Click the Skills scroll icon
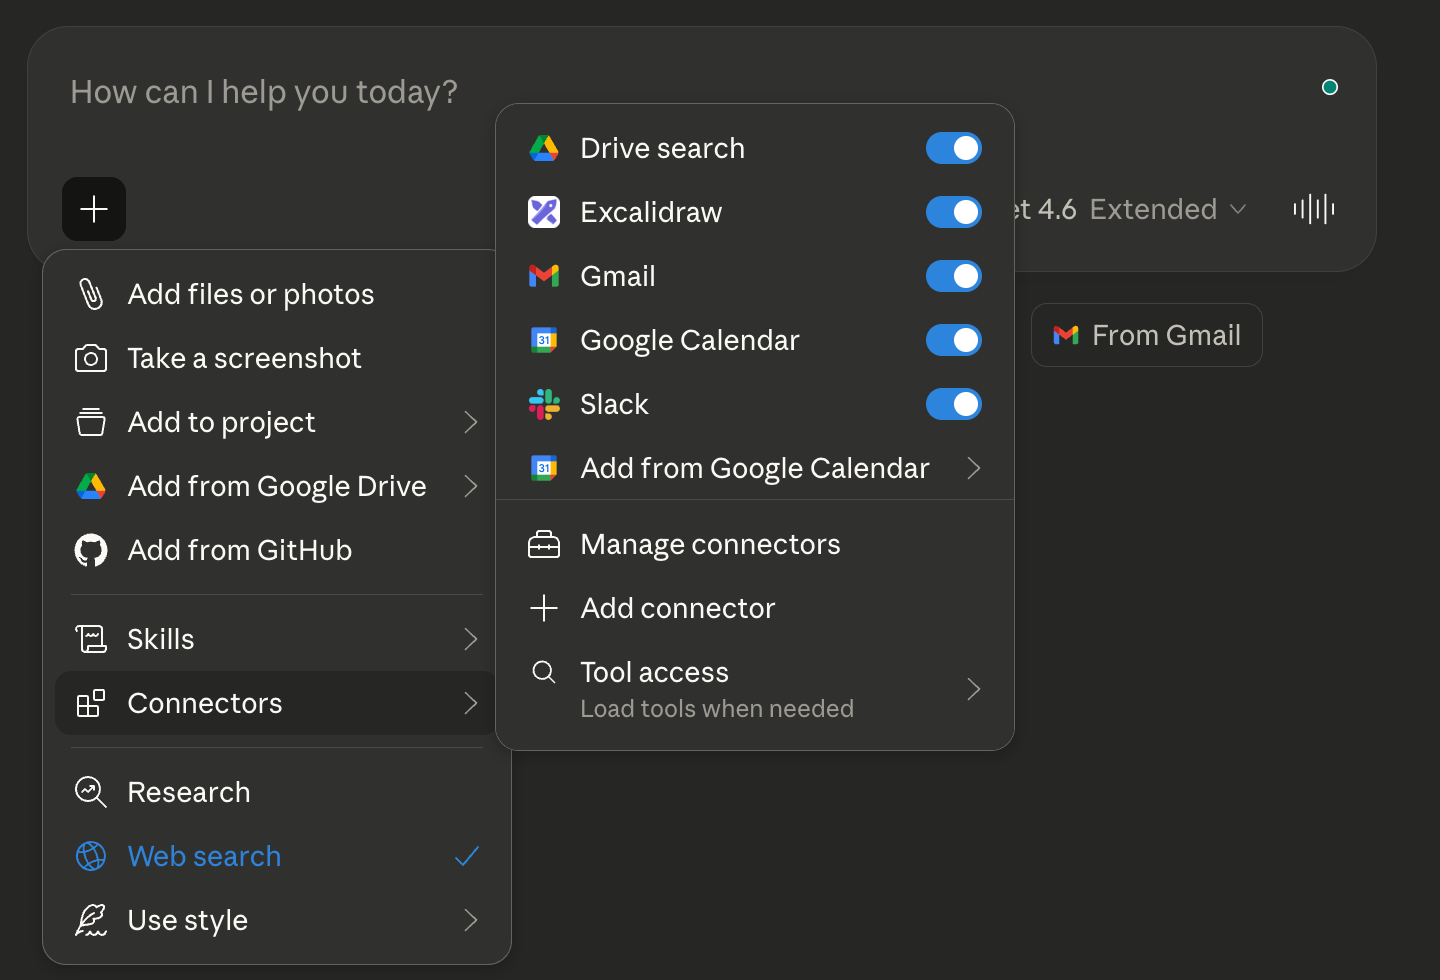The height and width of the screenshot is (980, 1440). 91,639
